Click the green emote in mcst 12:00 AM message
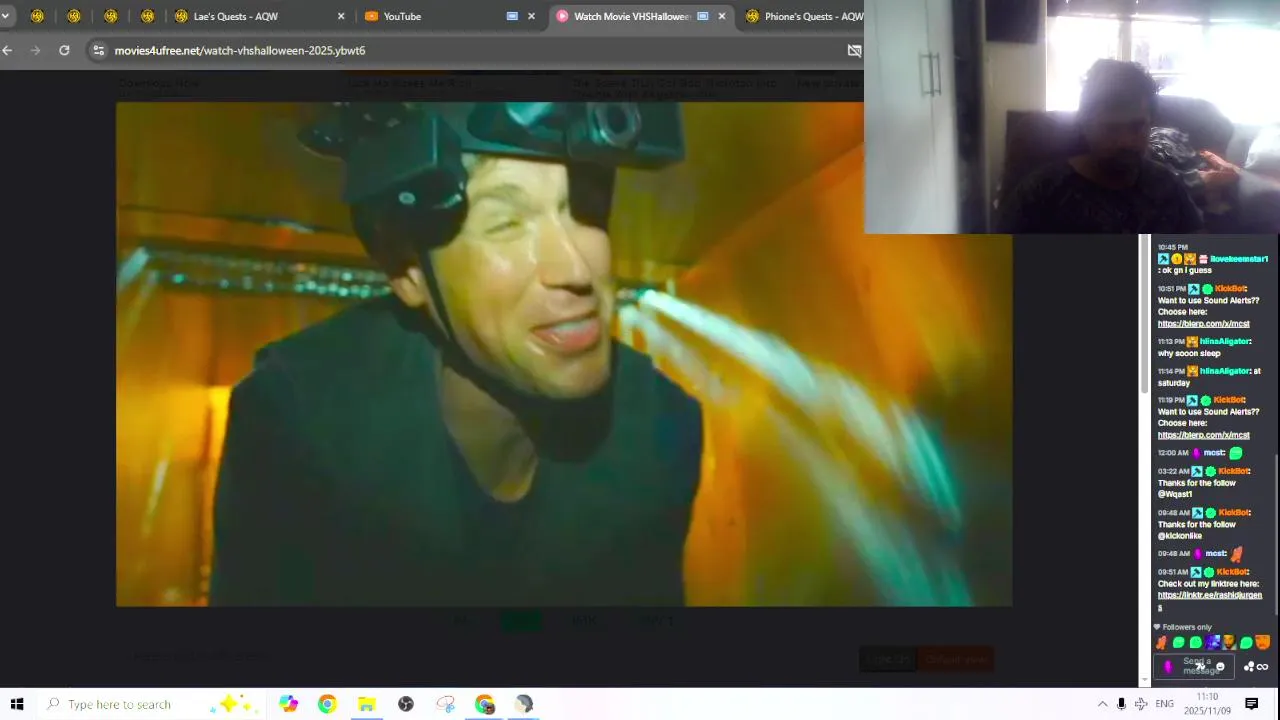 1236,453
